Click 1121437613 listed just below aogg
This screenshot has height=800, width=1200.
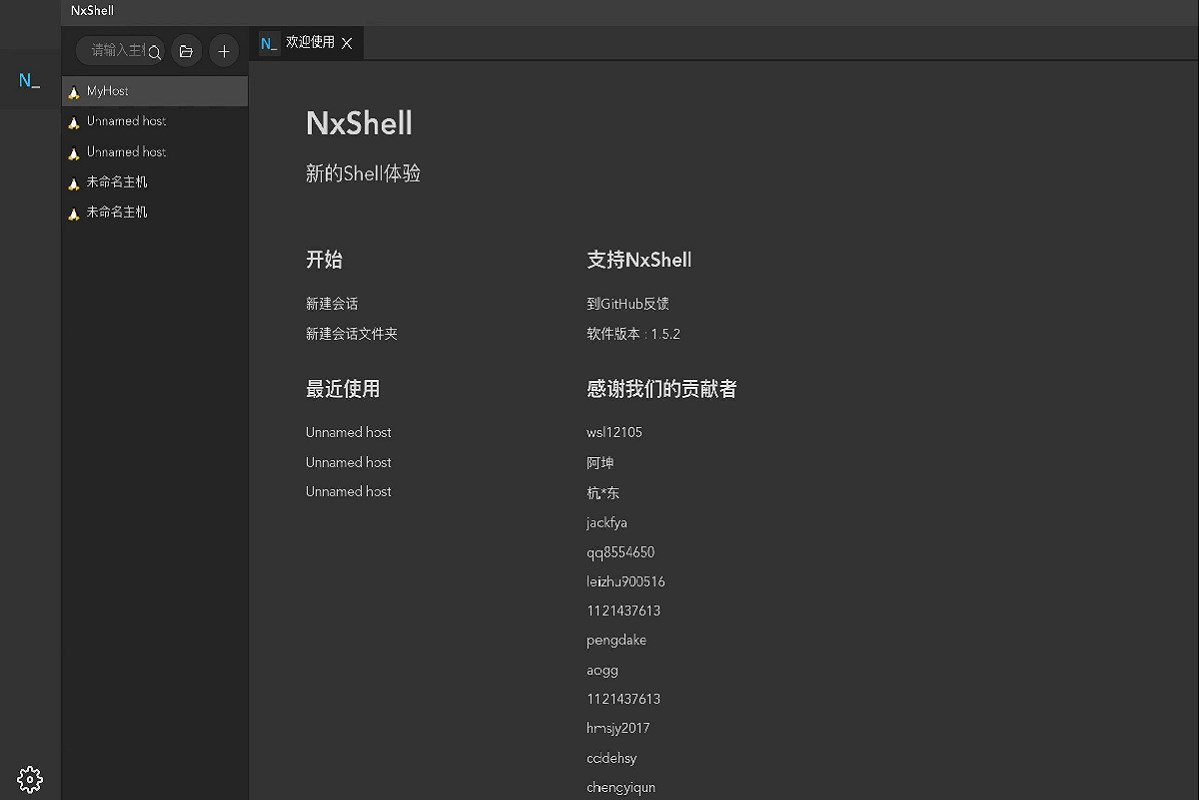(623, 699)
